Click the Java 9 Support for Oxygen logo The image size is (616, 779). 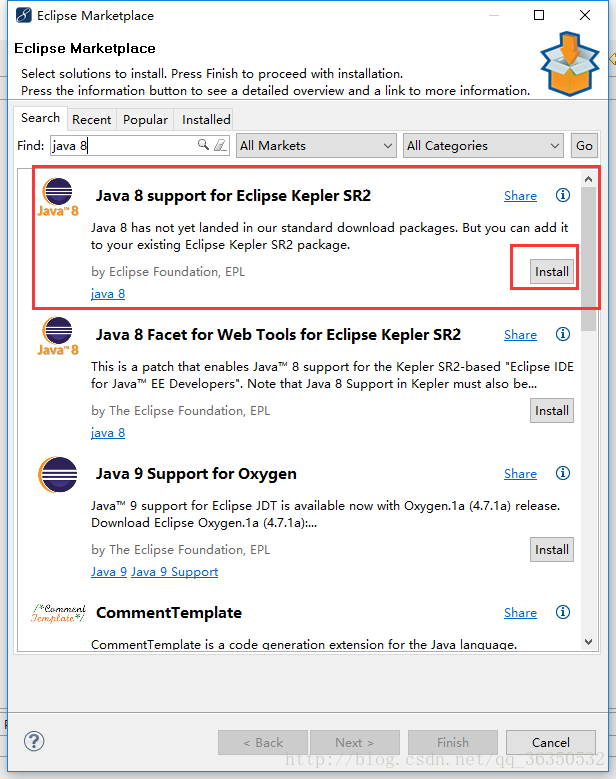tap(58, 474)
